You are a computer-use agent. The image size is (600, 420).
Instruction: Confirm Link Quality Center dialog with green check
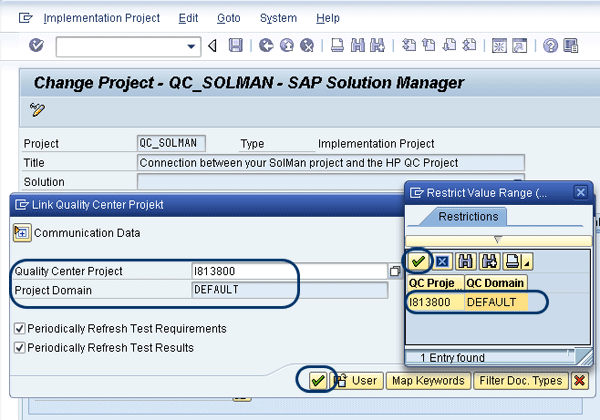pos(318,381)
